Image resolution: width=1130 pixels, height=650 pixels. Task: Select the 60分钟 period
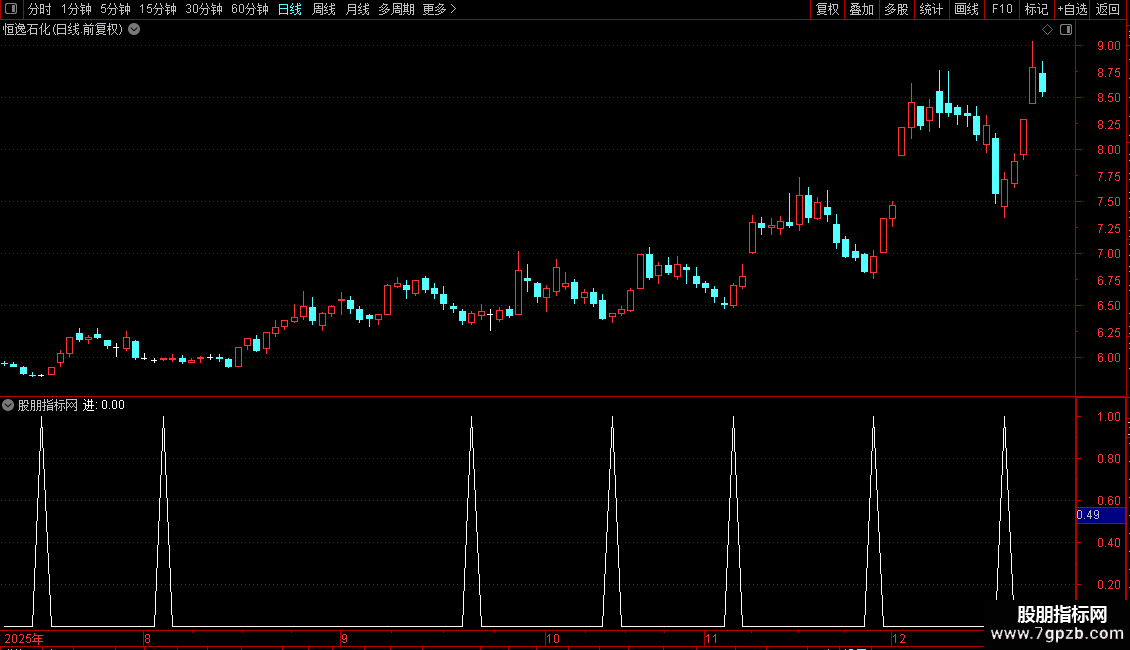coord(250,9)
